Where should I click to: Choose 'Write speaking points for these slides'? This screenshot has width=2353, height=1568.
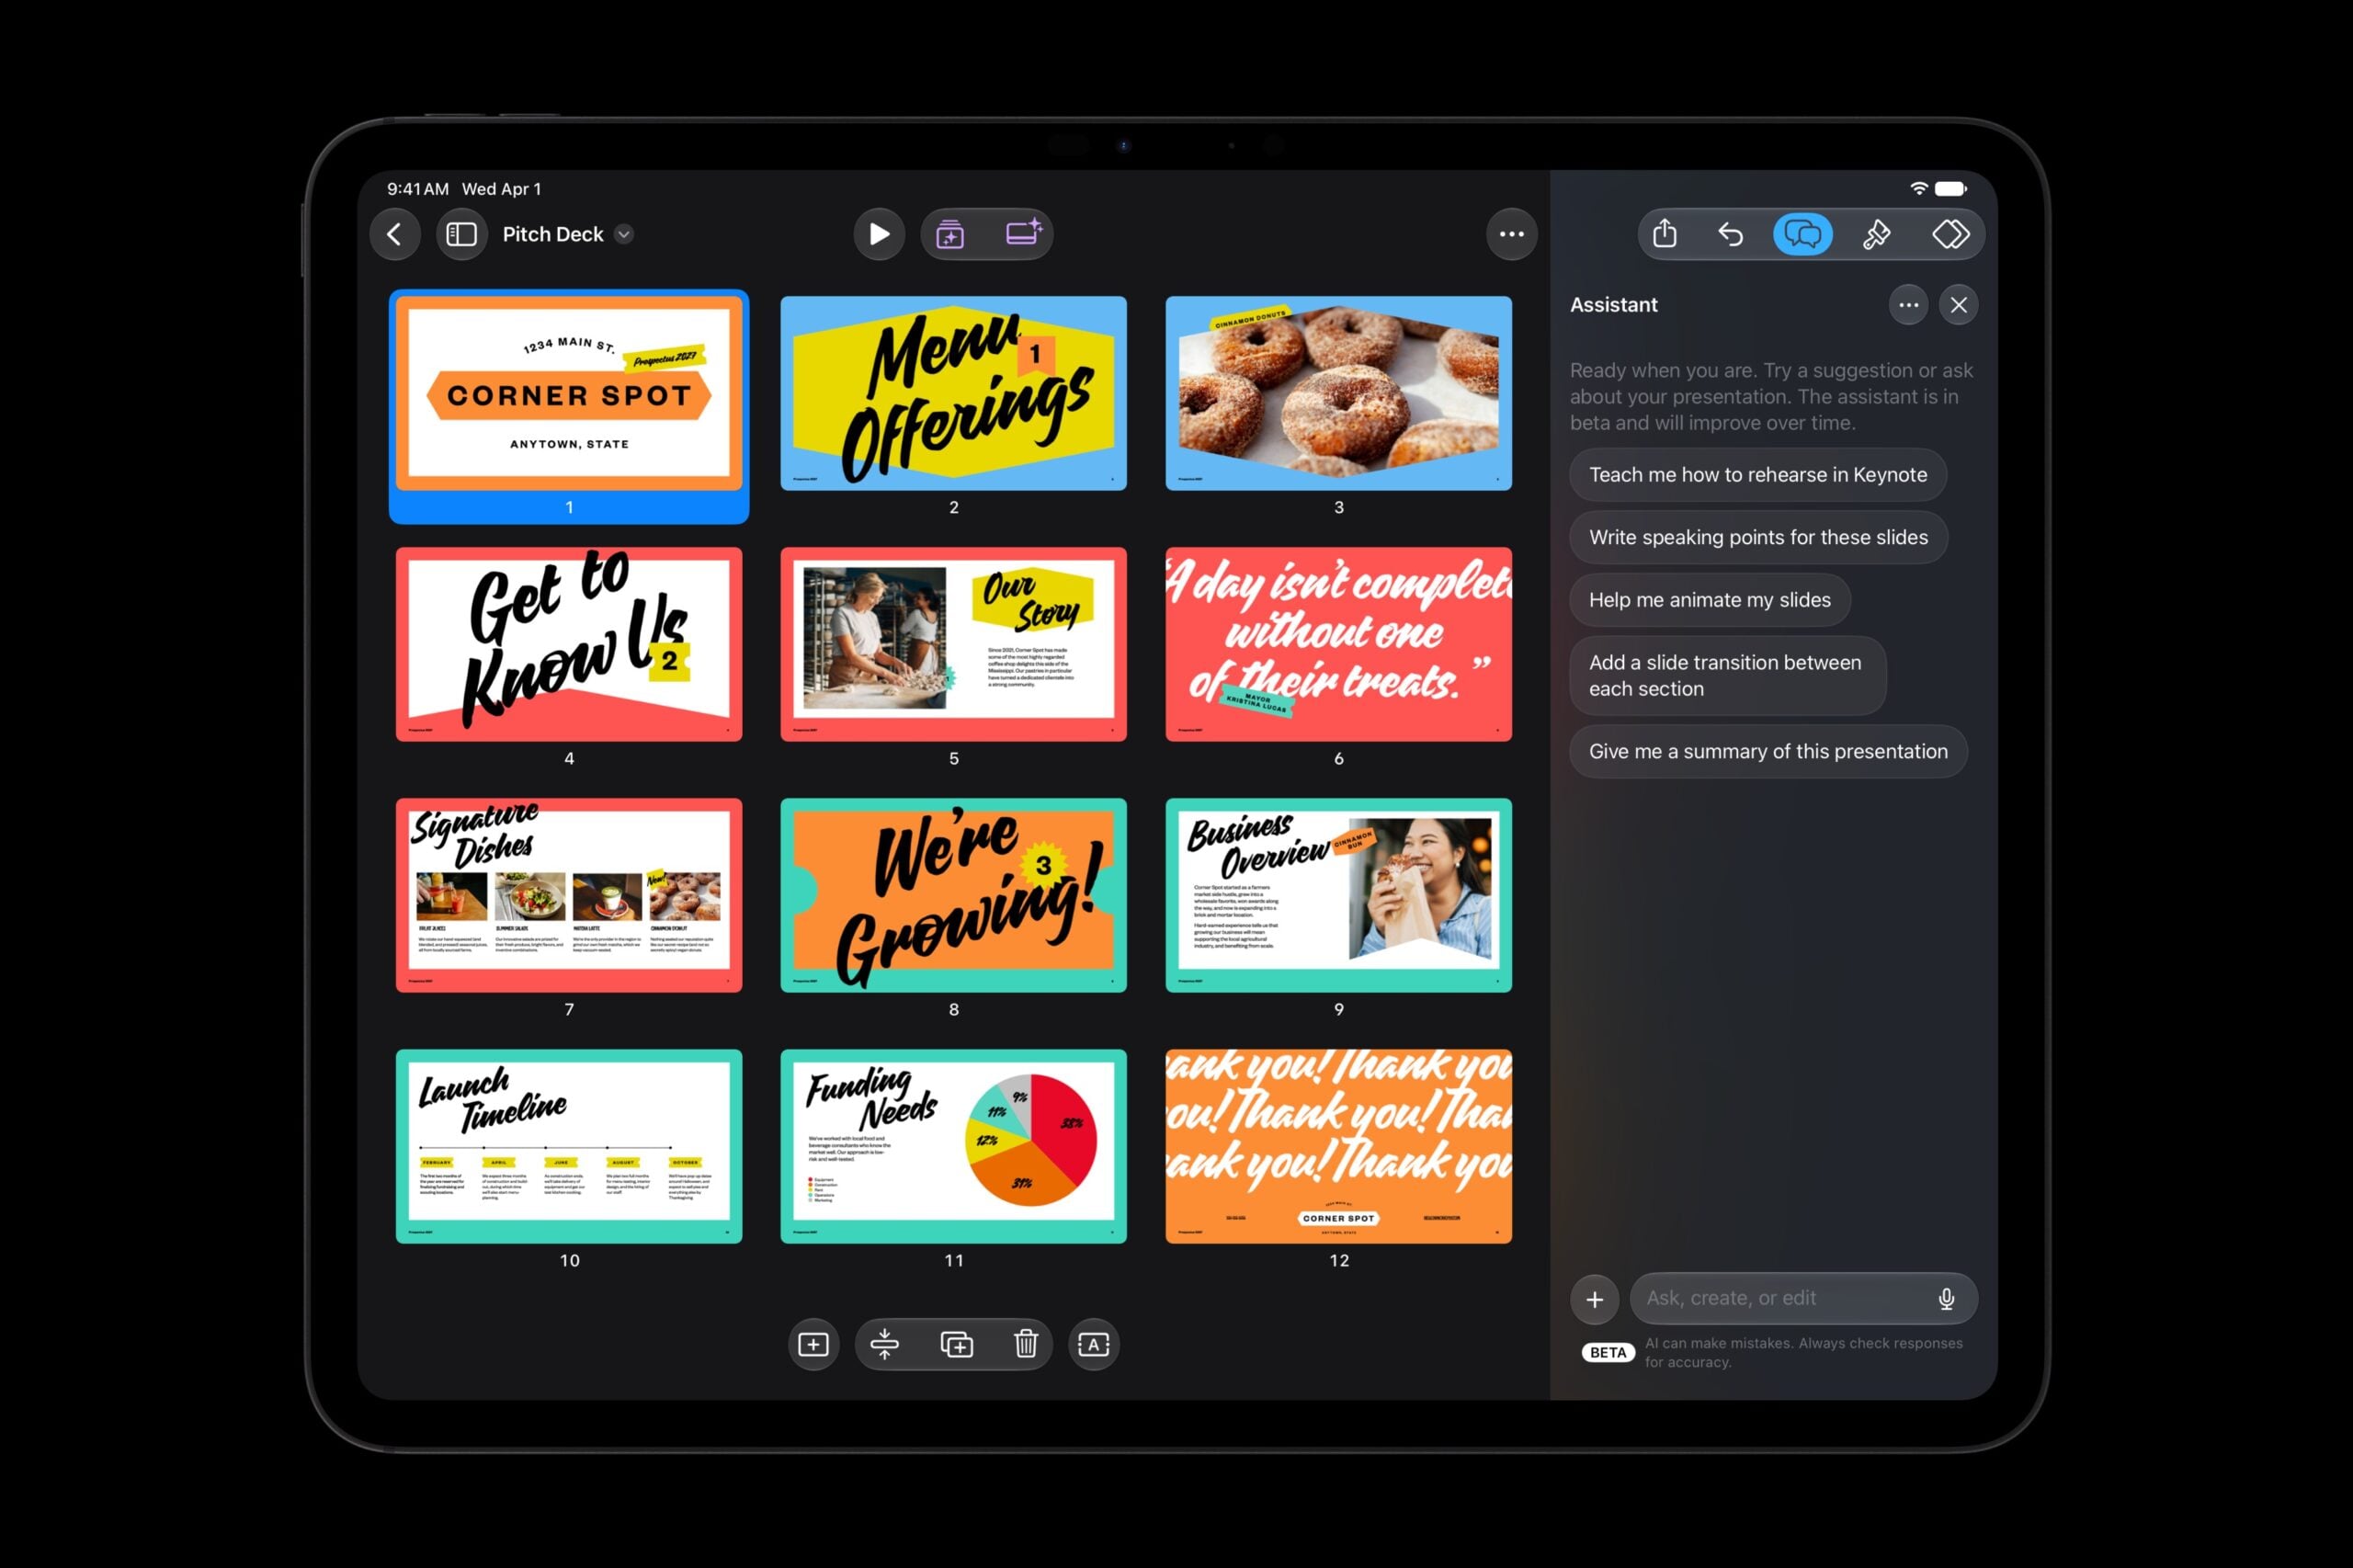(1758, 537)
